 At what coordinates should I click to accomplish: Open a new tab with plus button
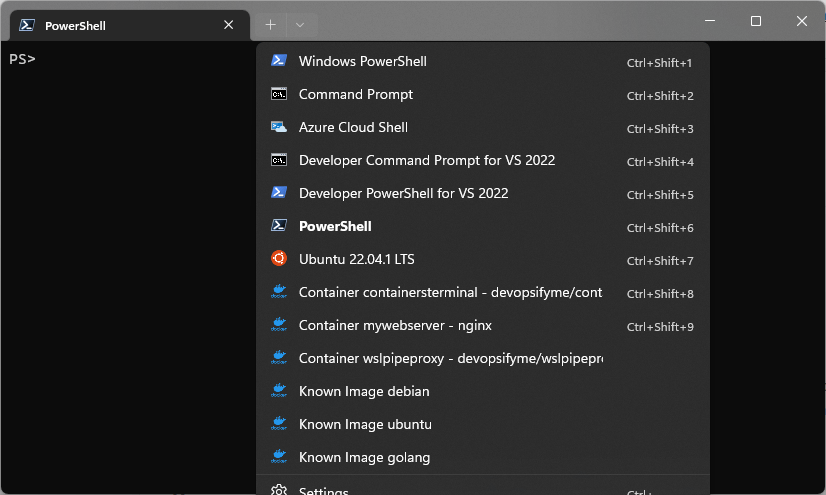[x=271, y=24]
